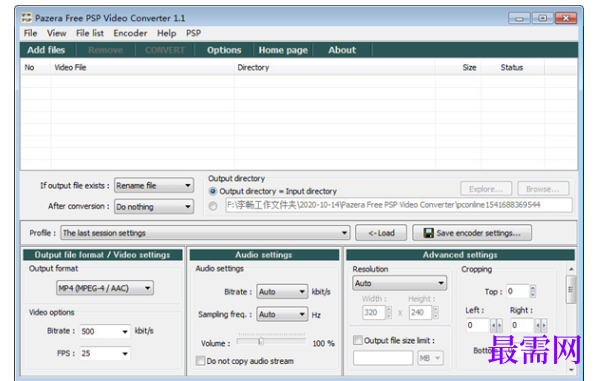The width and height of the screenshot is (600, 381).
Task: Click the Home page toolbar button
Action: pyautogui.click(x=283, y=50)
